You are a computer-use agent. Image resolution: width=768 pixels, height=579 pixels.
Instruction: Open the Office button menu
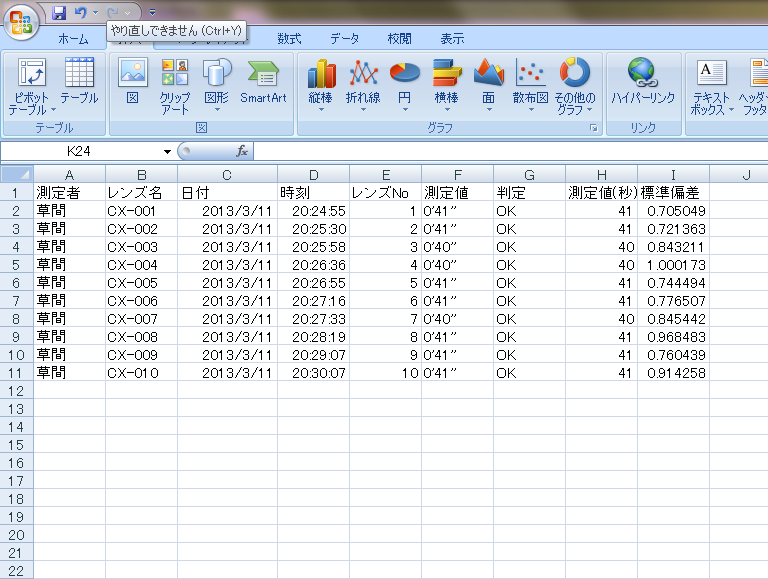(x=21, y=23)
